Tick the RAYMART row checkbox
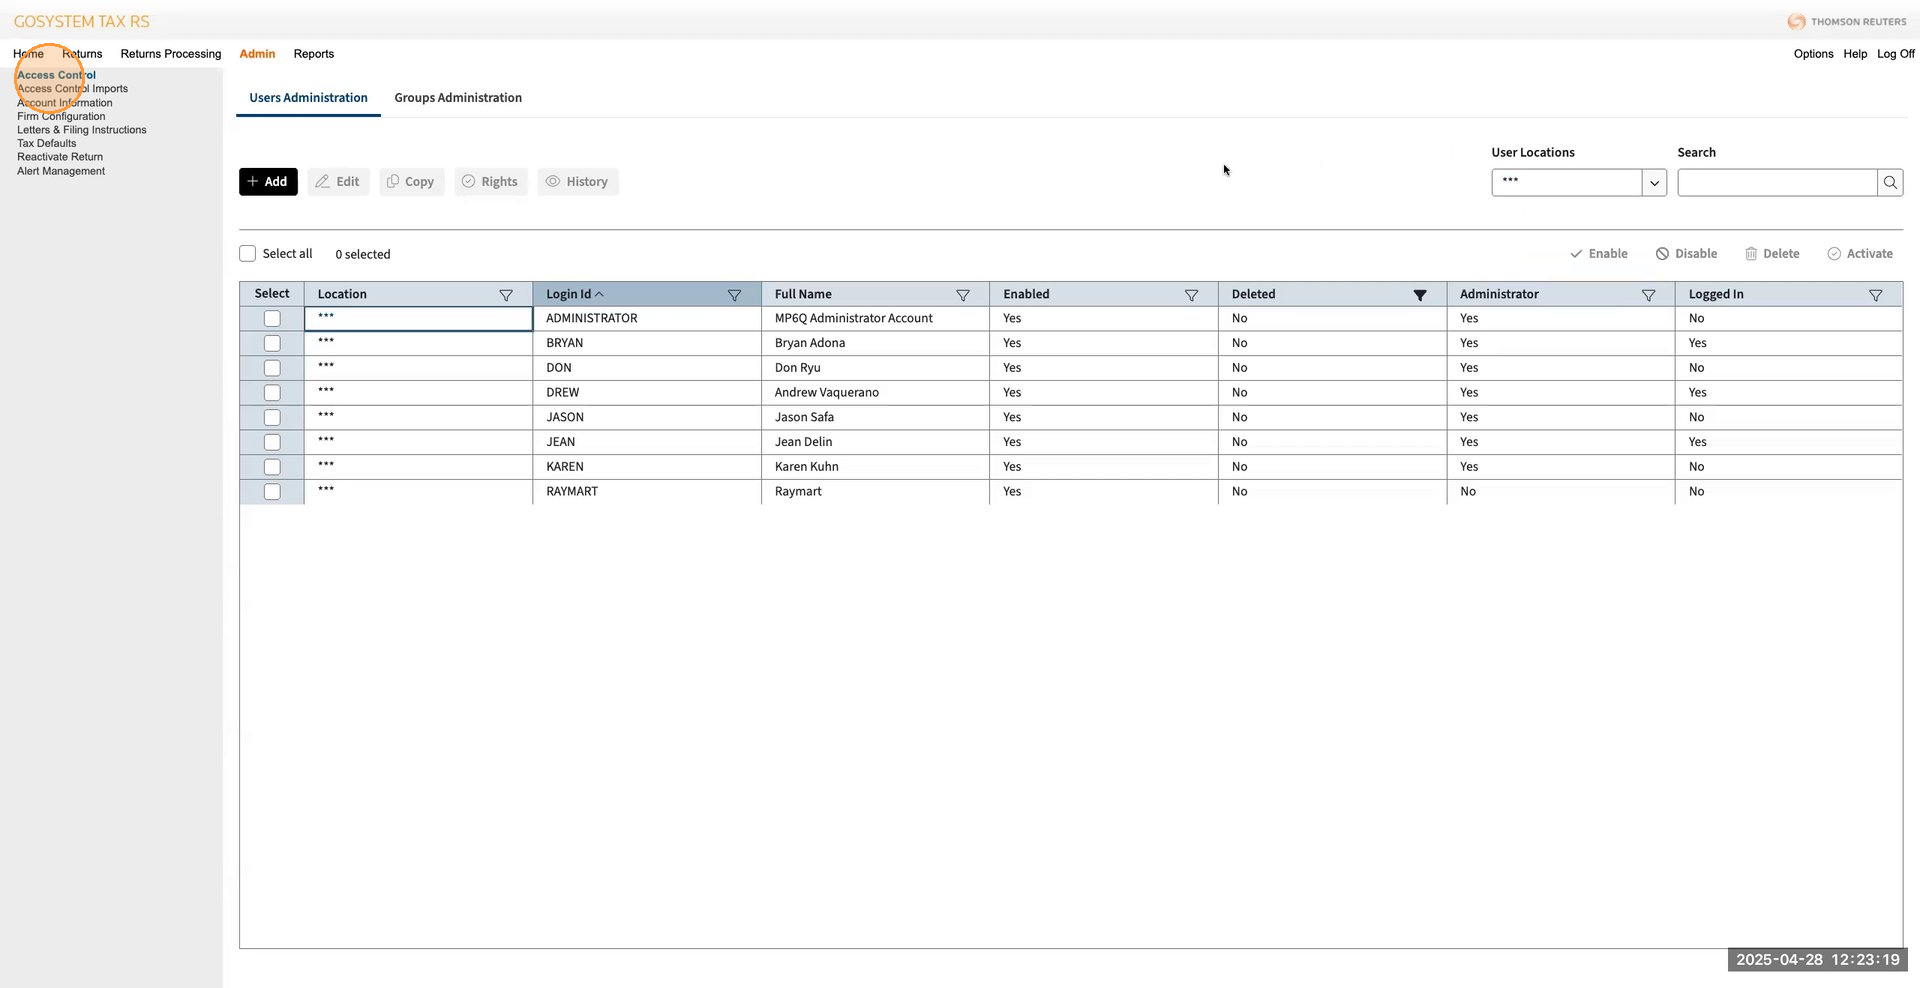The image size is (1920, 988). [272, 492]
